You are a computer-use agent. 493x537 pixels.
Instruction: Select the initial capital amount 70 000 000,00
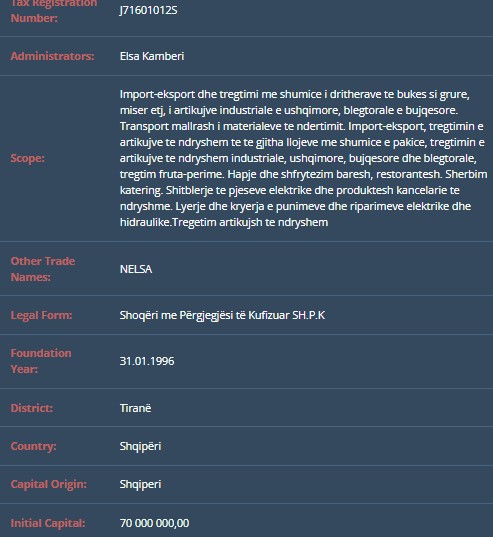point(154,523)
